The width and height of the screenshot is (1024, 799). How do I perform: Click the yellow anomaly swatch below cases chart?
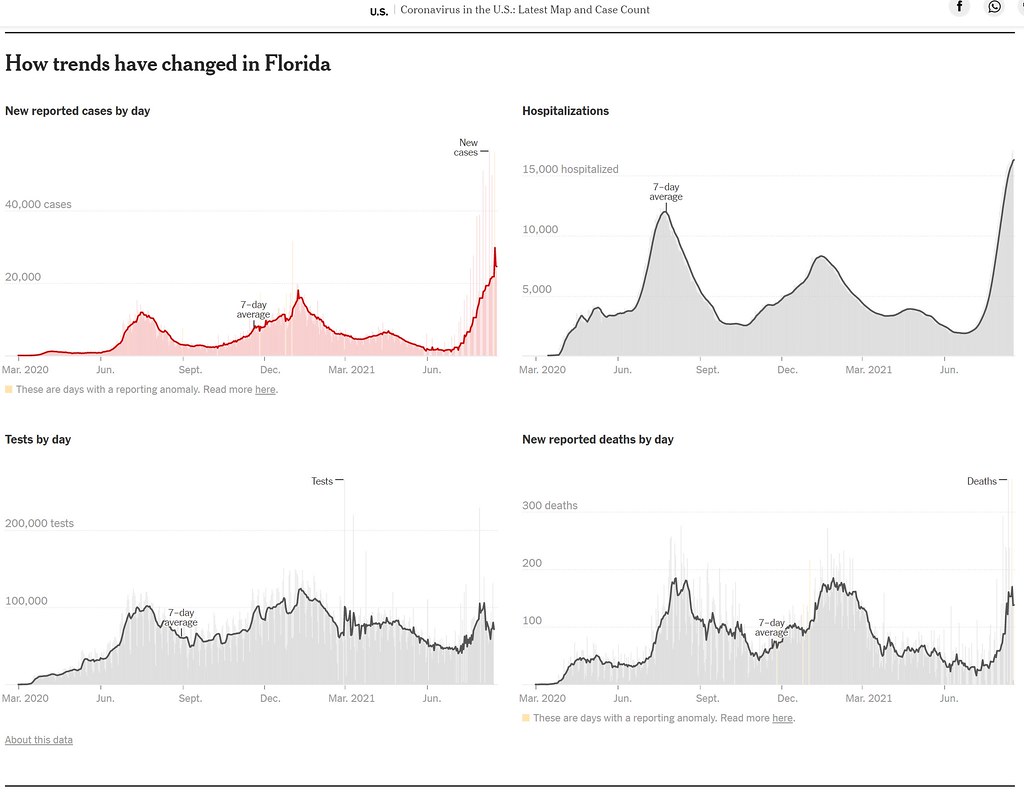(8, 389)
